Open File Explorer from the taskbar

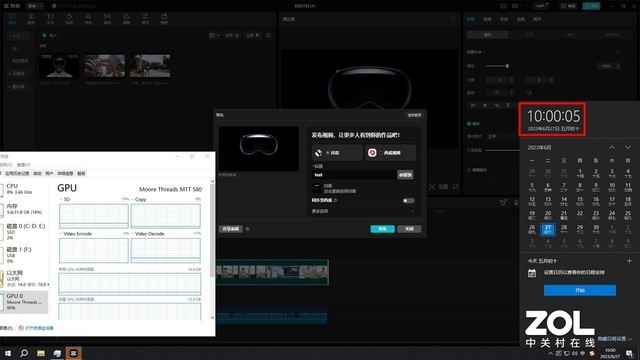[41, 353]
